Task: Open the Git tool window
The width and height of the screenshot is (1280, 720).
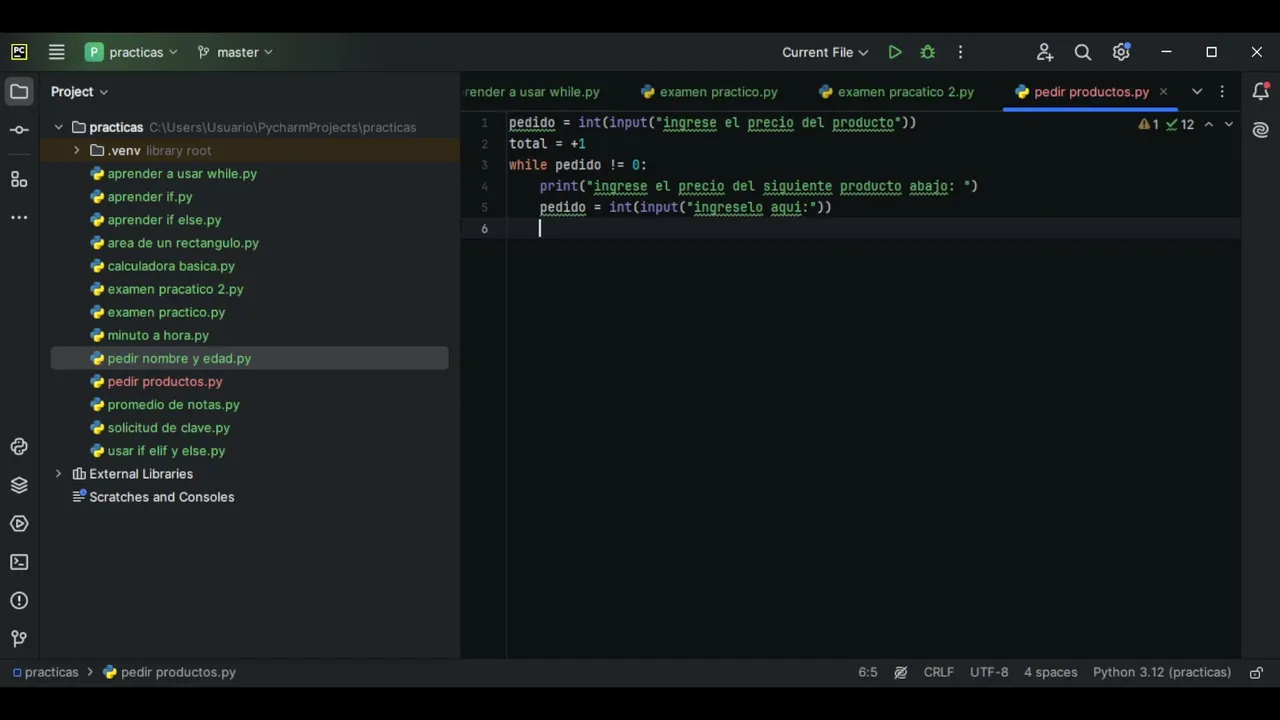Action: [19, 639]
